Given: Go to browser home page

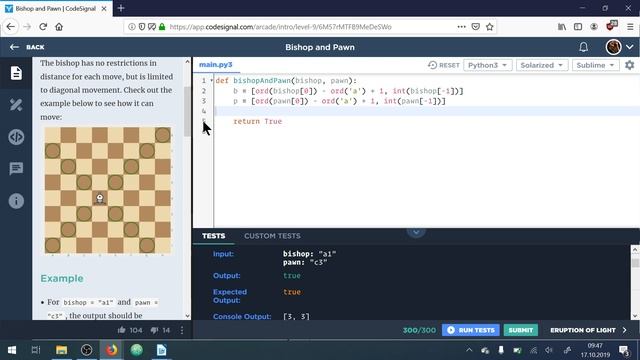Looking at the screenshot, I should [59, 27].
